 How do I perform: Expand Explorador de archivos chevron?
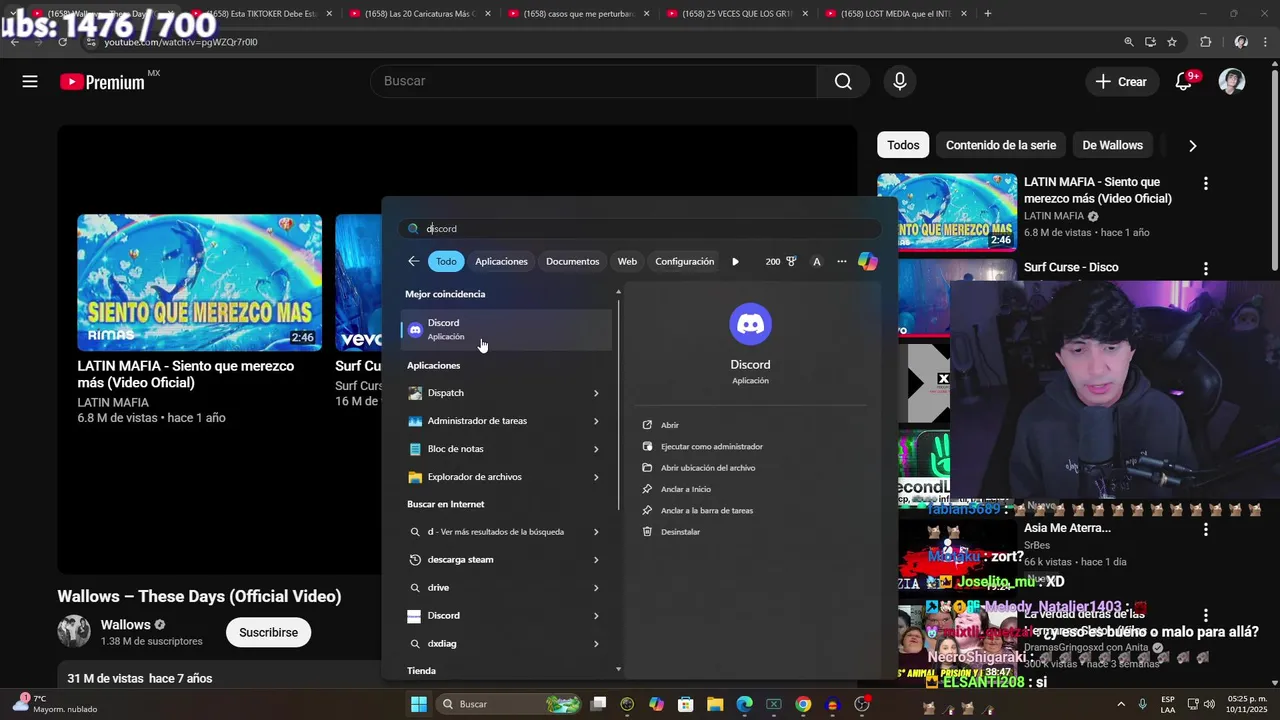(596, 477)
